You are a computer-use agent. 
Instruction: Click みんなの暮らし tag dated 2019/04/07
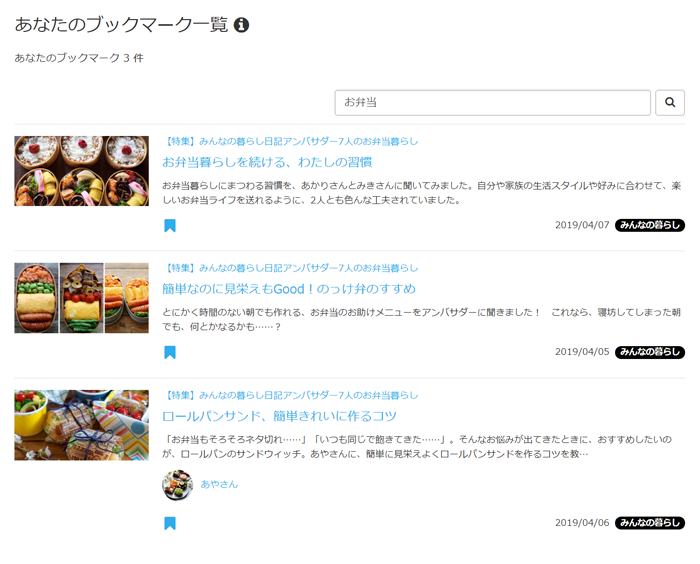pyautogui.click(x=650, y=225)
